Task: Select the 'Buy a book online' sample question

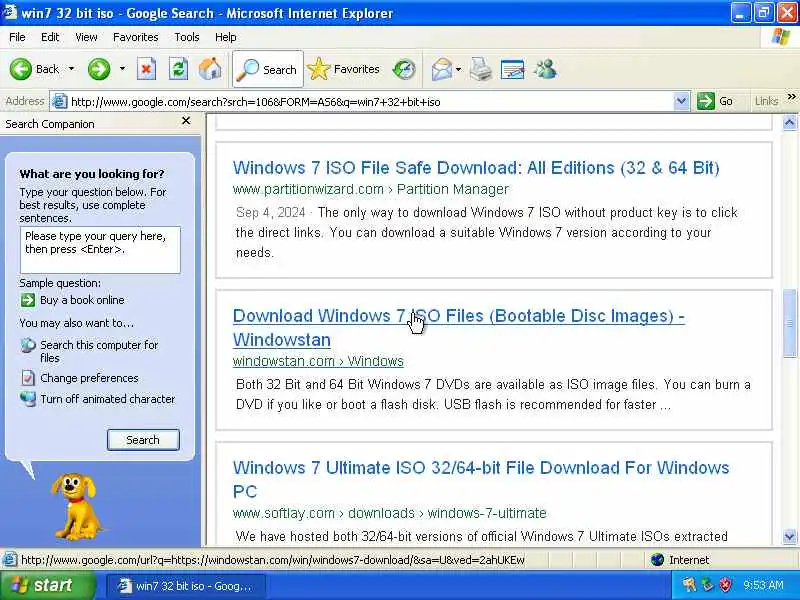Action: click(x=82, y=300)
